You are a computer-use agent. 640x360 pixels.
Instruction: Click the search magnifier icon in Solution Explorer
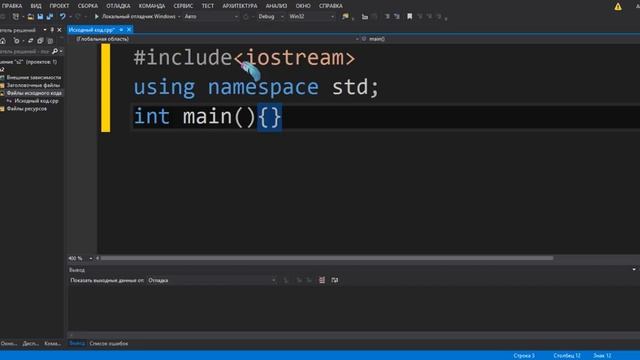tap(55, 52)
